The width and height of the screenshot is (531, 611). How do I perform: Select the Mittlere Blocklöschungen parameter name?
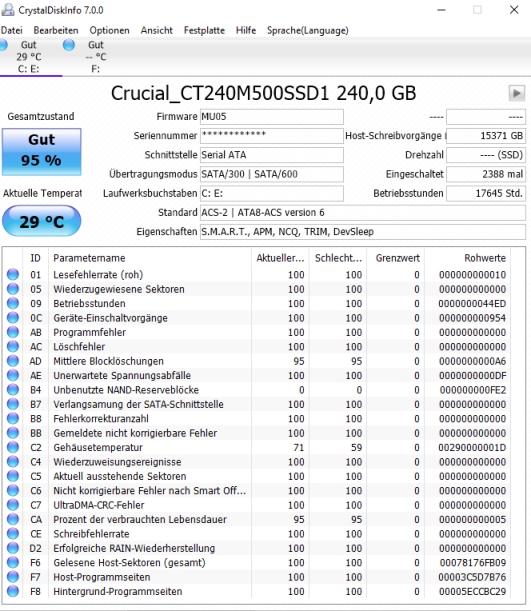[x=108, y=361]
